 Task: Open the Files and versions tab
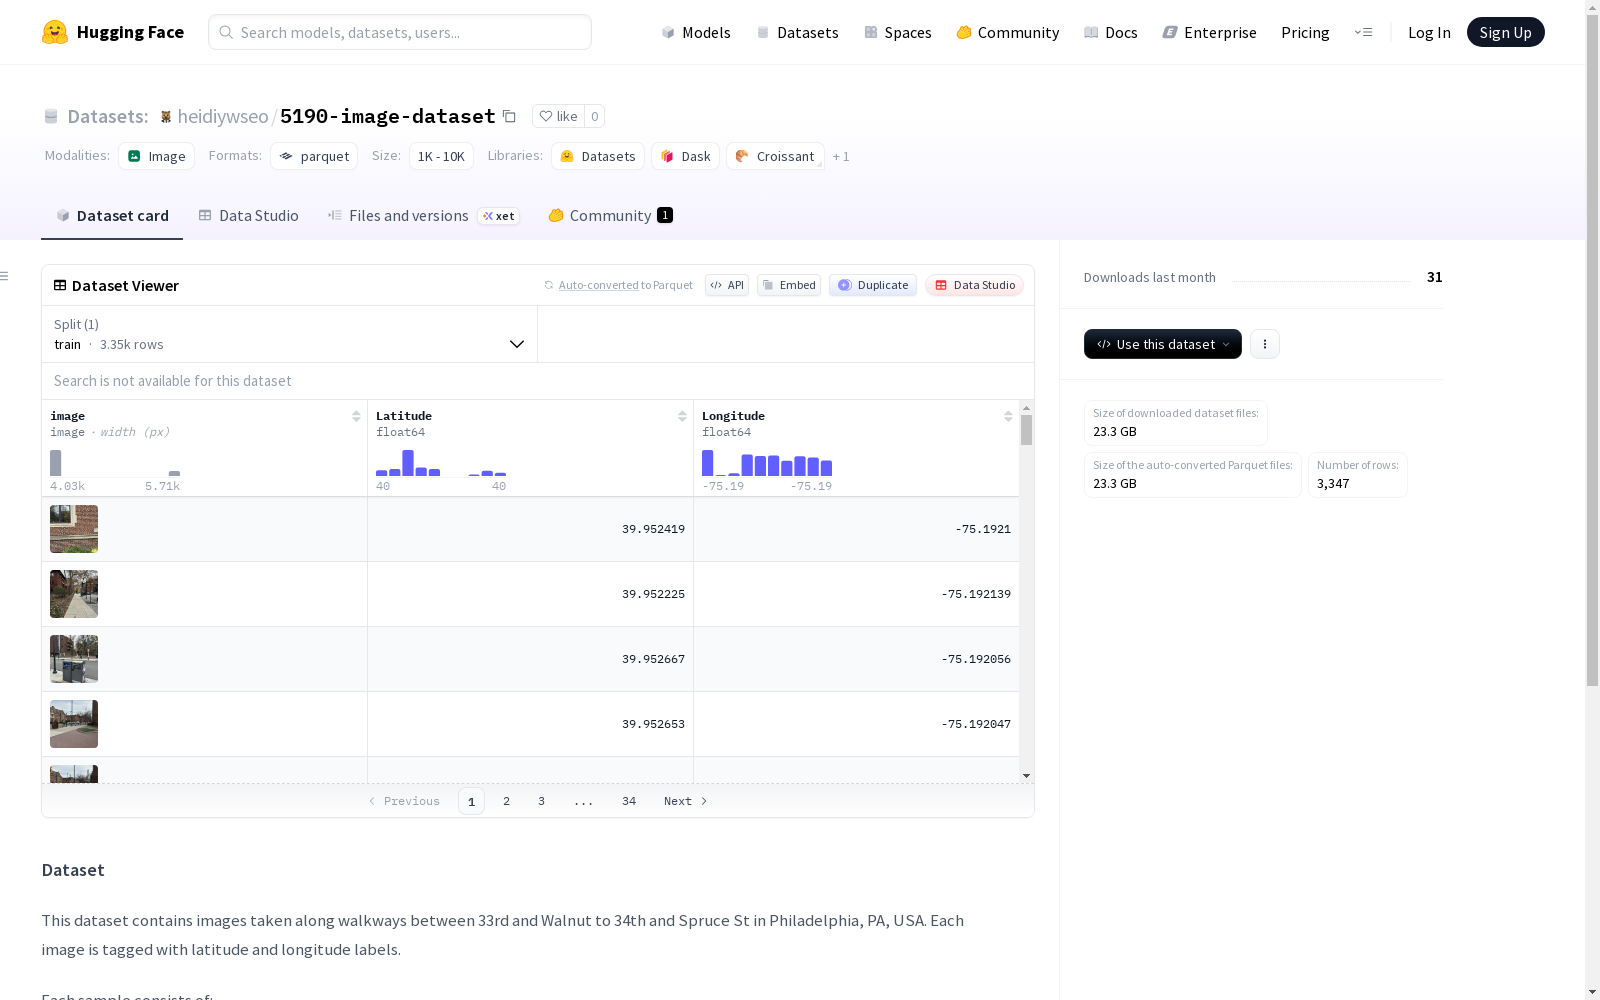[x=423, y=216]
